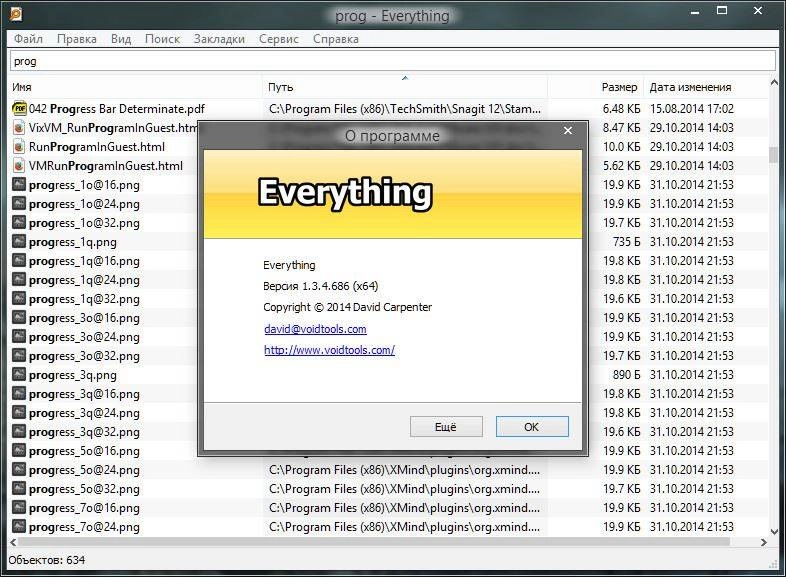Sort by the Имя column header
Viewport: 786px width, 577px height.
pyautogui.click(x=135, y=87)
